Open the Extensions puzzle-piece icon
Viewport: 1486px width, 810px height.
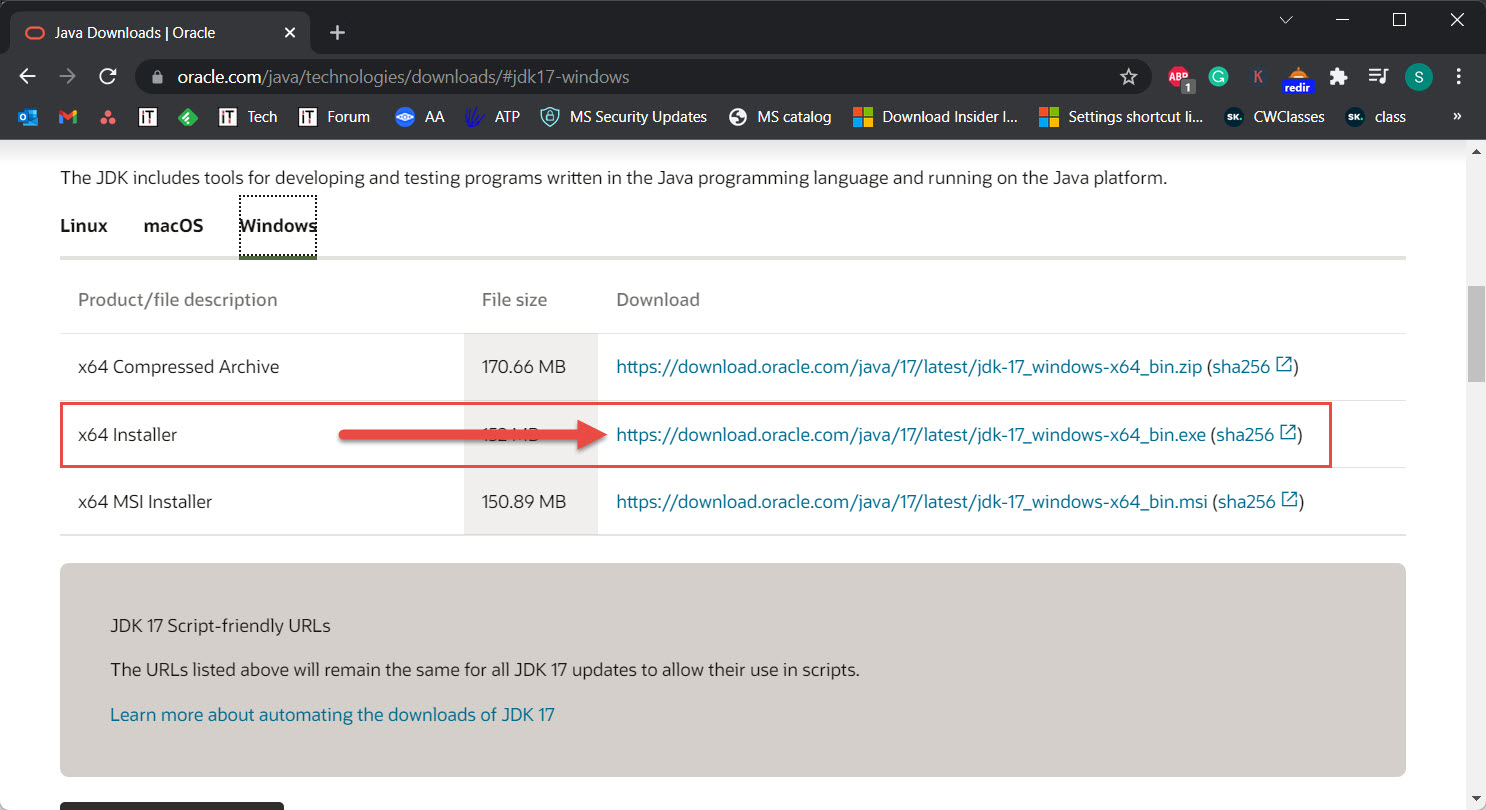[x=1338, y=76]
